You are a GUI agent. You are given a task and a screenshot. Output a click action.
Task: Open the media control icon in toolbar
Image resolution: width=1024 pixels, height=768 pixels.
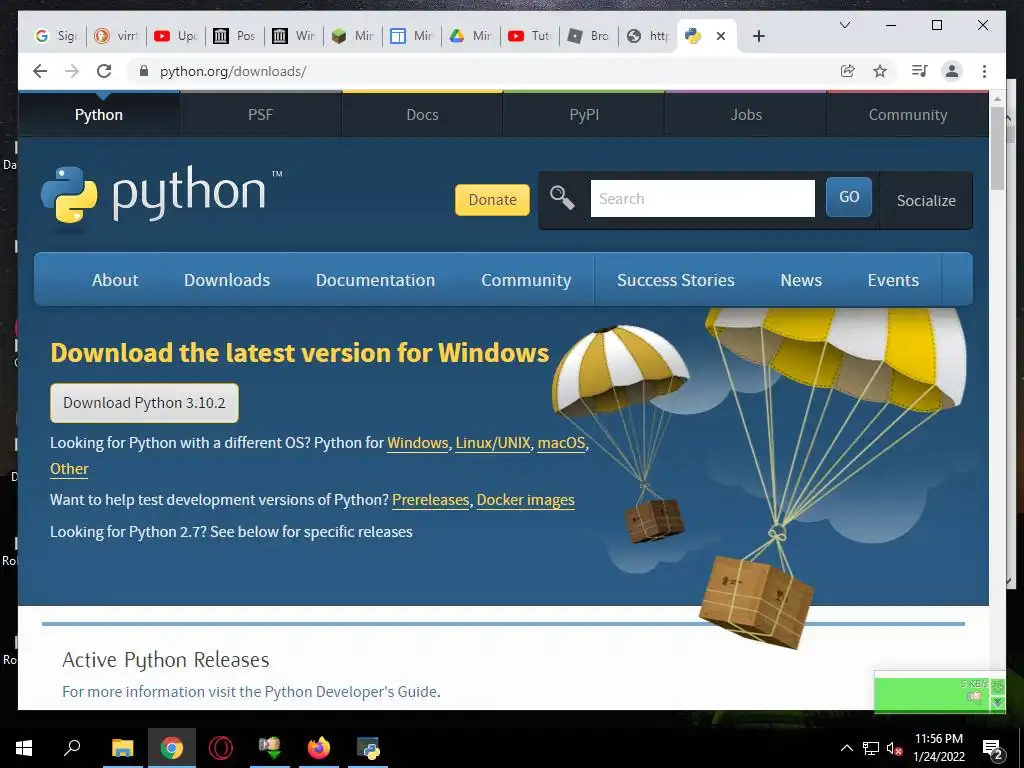point(920,71)
